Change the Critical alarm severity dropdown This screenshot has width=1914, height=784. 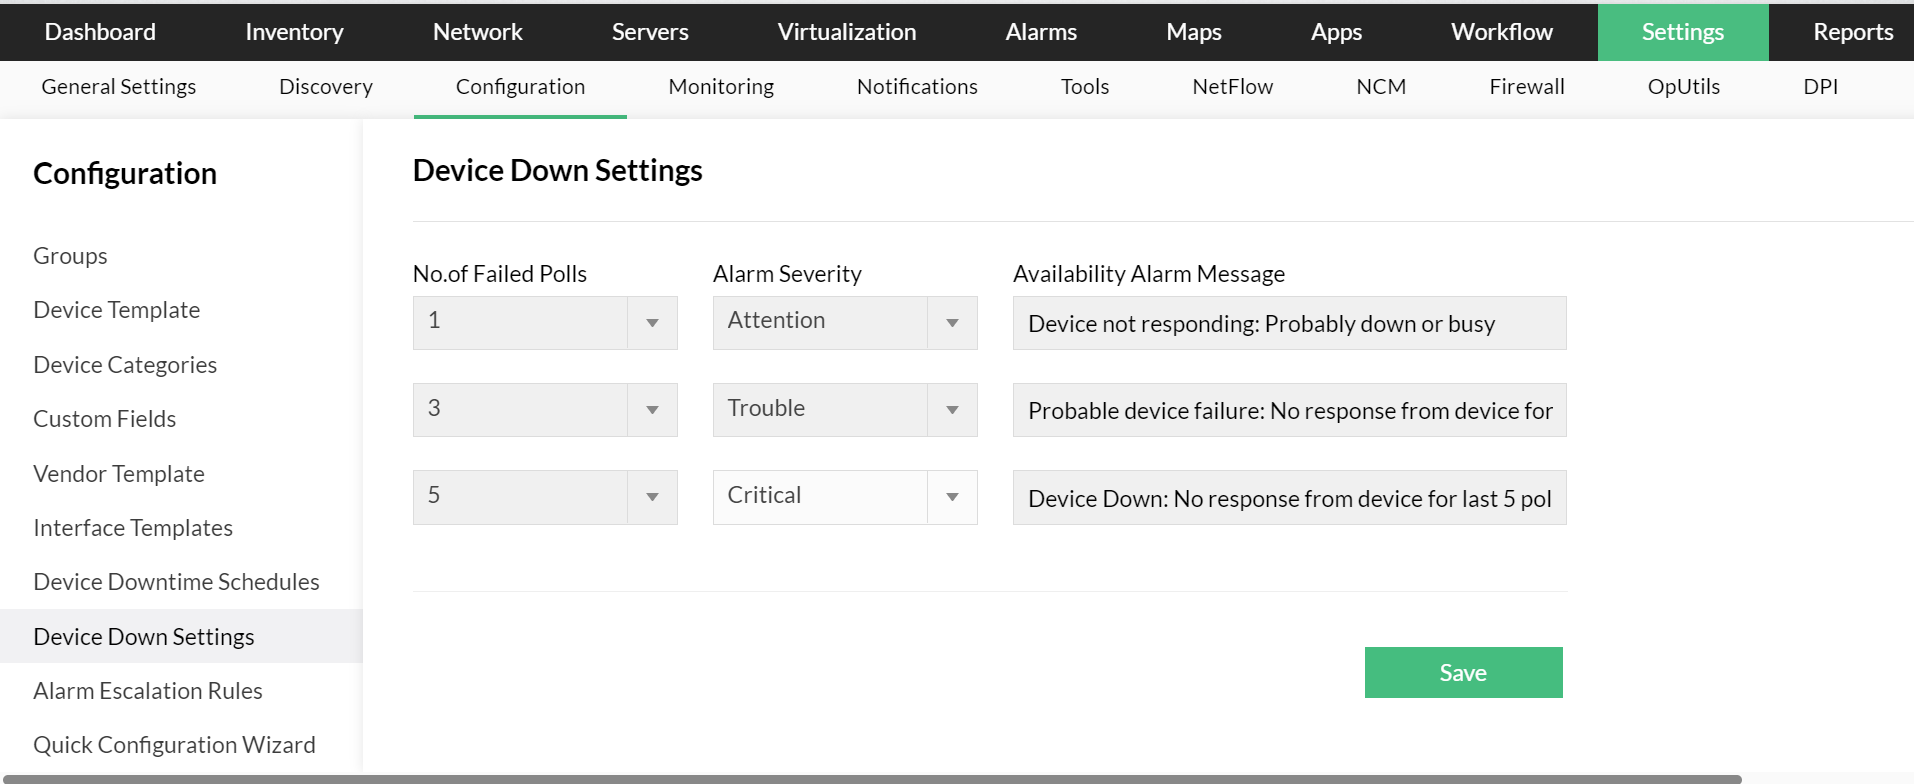pos(845,497)
